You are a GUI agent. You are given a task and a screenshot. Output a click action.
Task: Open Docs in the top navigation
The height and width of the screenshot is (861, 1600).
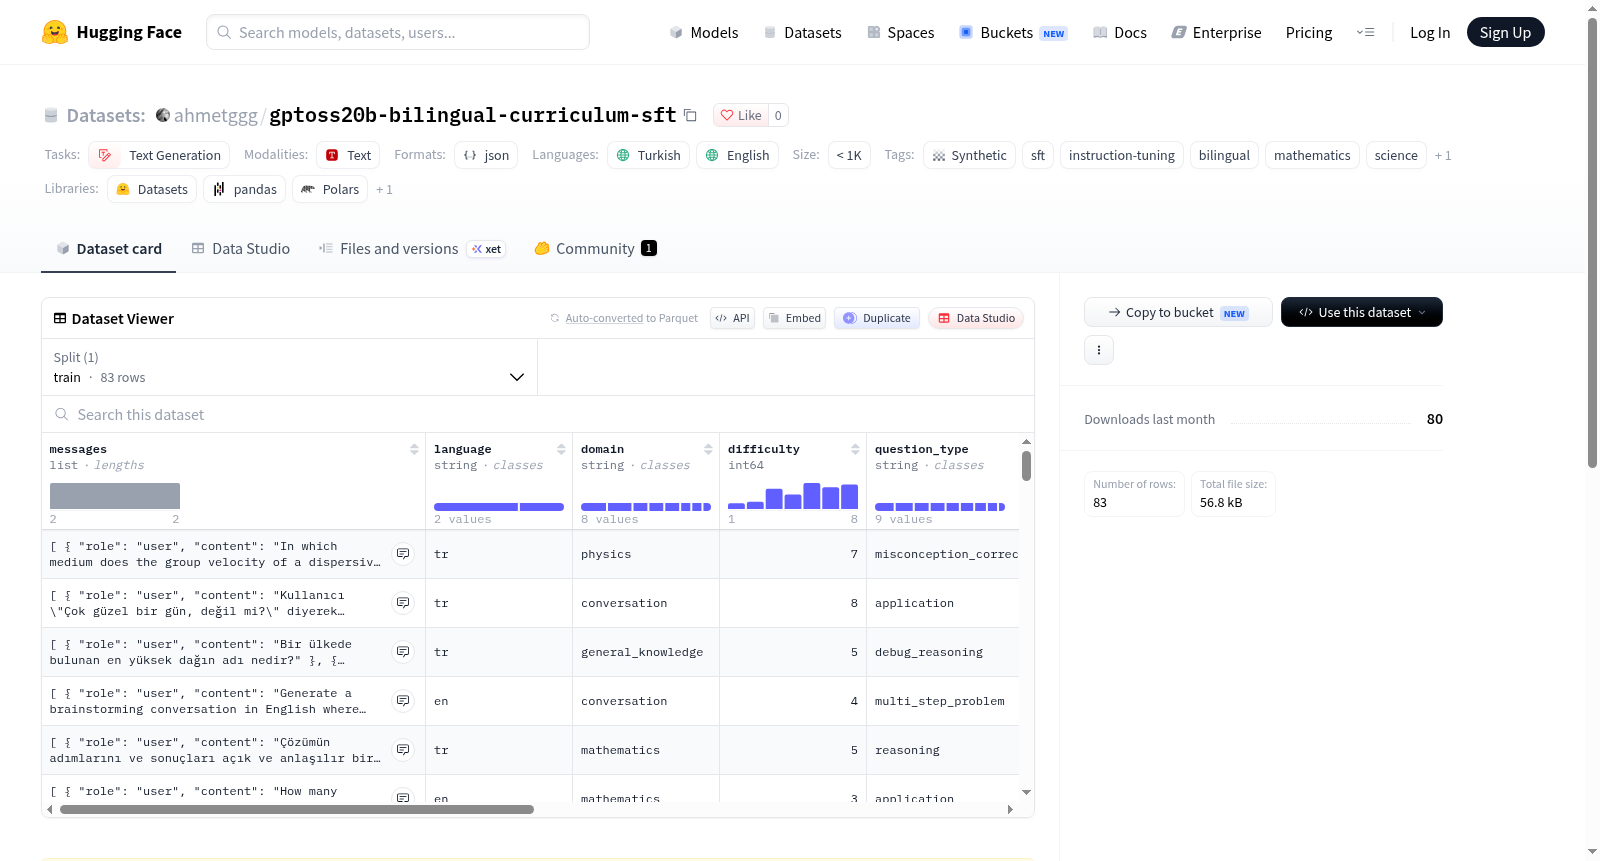coord(1120,33)
